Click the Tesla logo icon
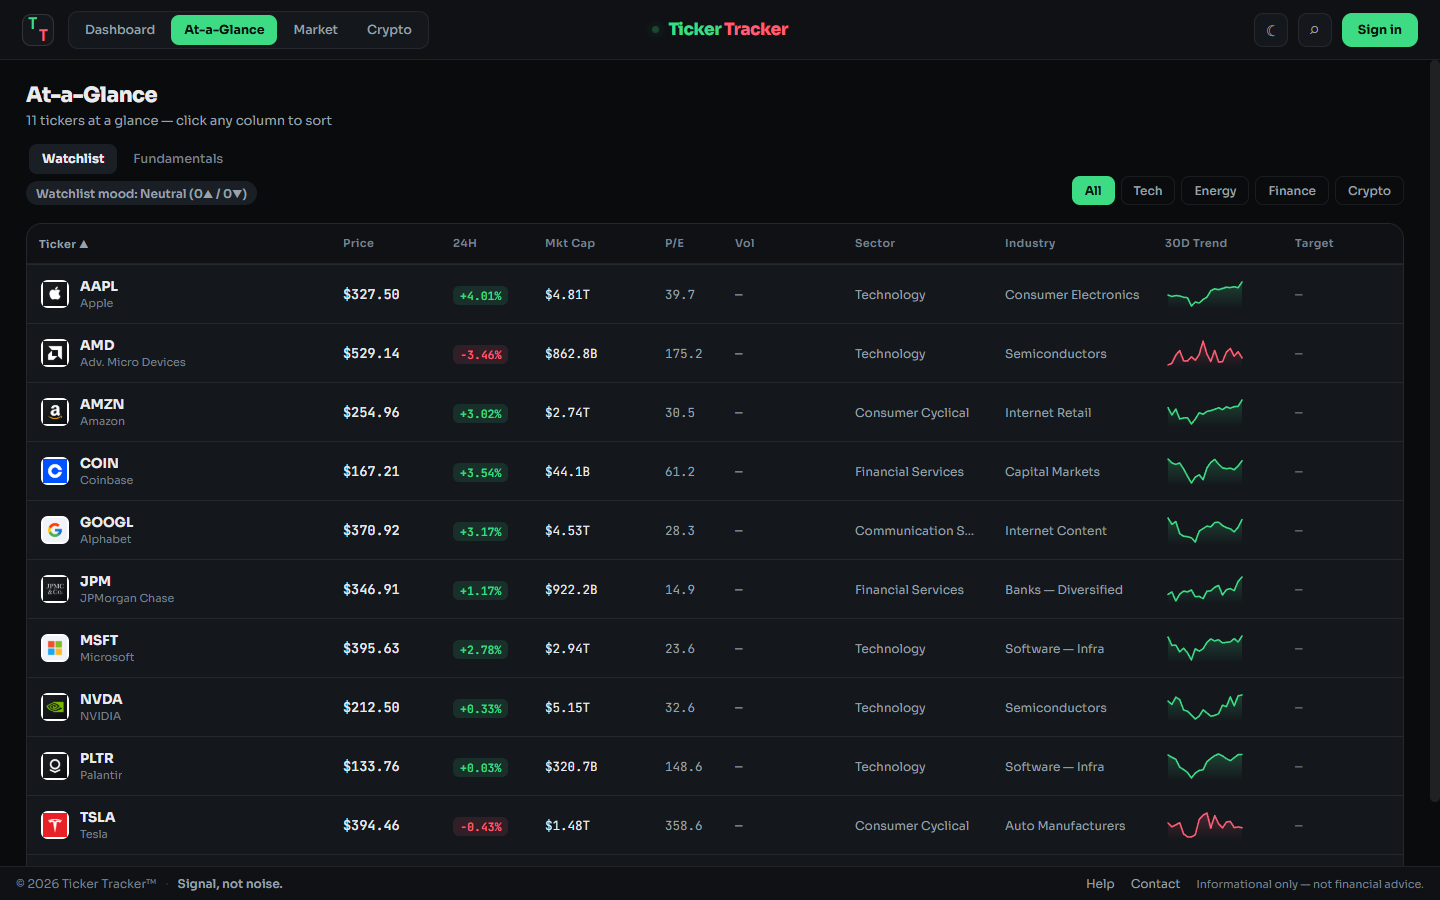 [x=55, y=825]
